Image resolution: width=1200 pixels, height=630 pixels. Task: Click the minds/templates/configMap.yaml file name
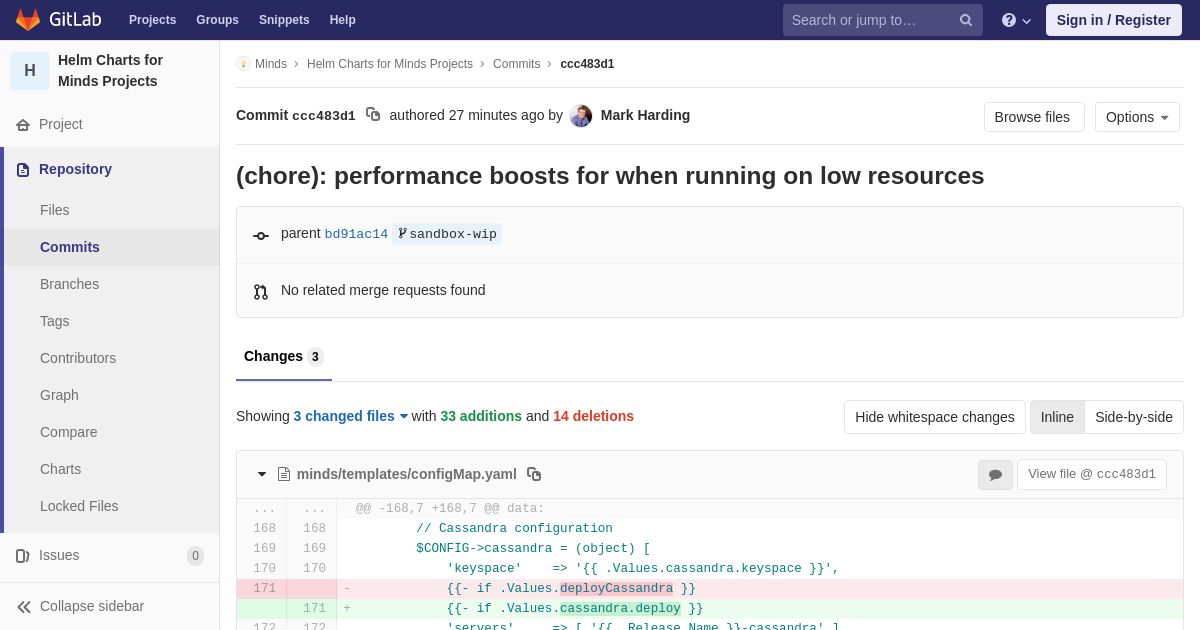(407, 474)
